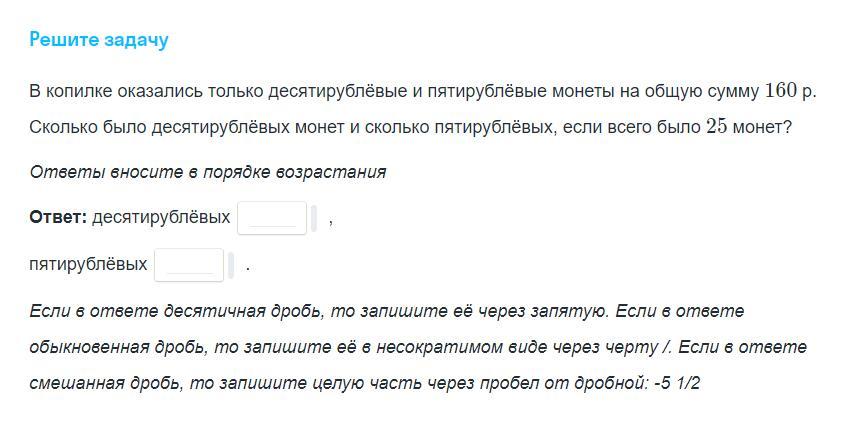Click the number 25 in the problem
The height and width of the screenshot is (447, 863).
pyautogui.click(x=717, y=127)
